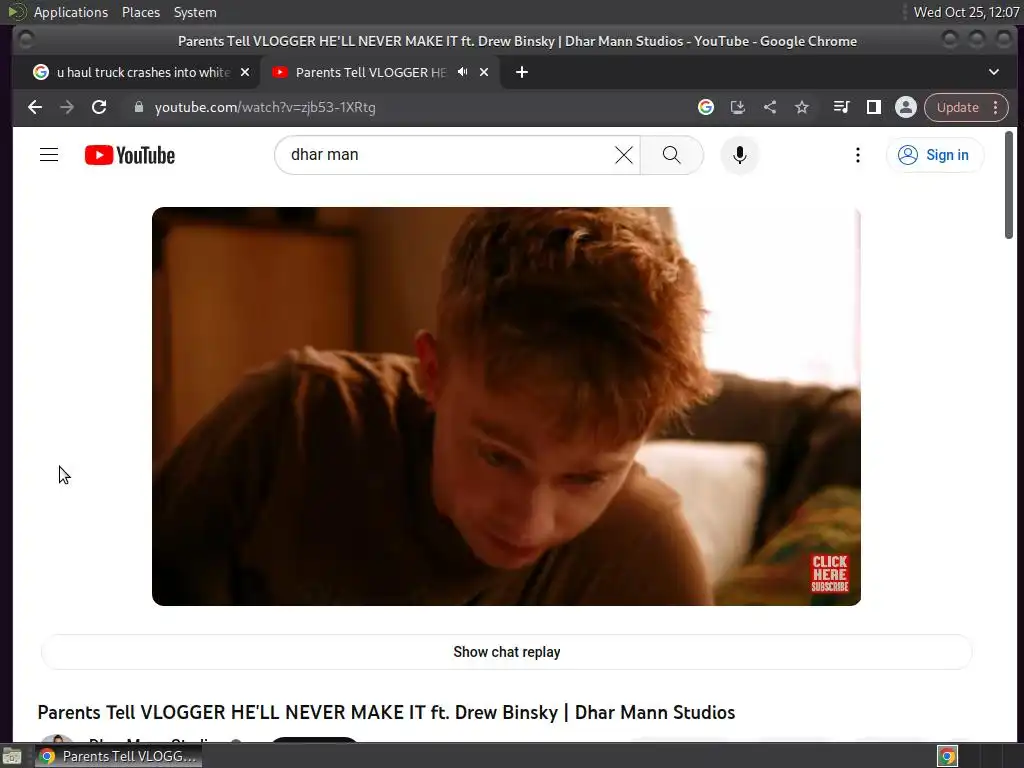Toggle Chrome side panel
Screen dimensions: 1024x768
(x=873, y=107)
